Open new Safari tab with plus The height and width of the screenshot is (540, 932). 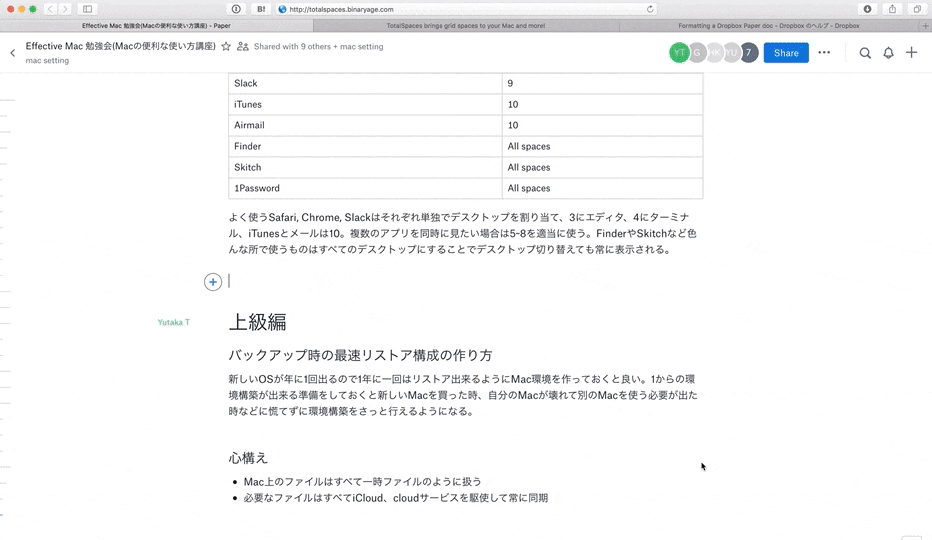(x=925, y=26)
